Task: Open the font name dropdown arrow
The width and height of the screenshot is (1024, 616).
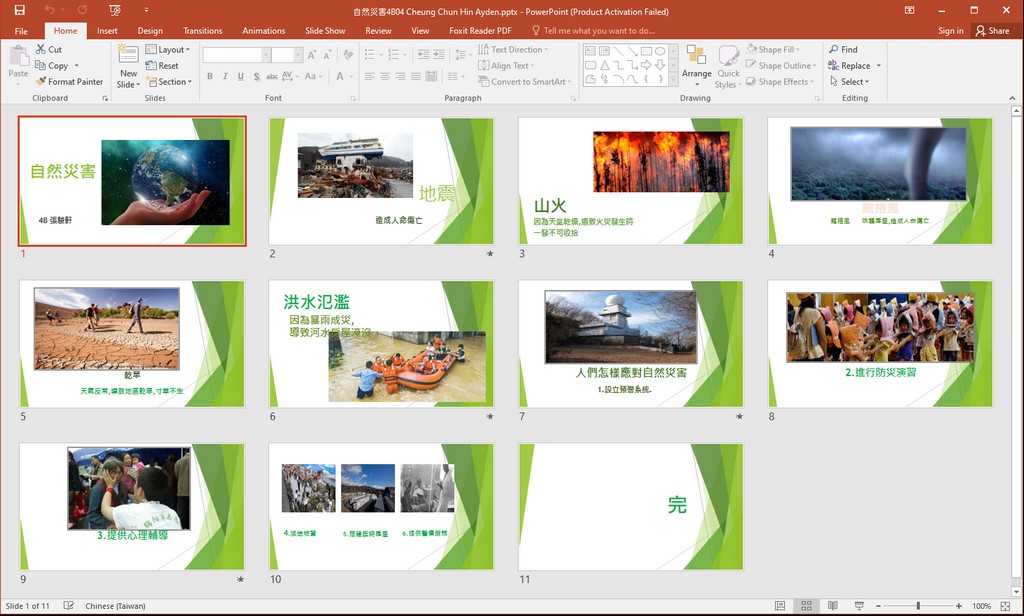Action: click(266, 55)
